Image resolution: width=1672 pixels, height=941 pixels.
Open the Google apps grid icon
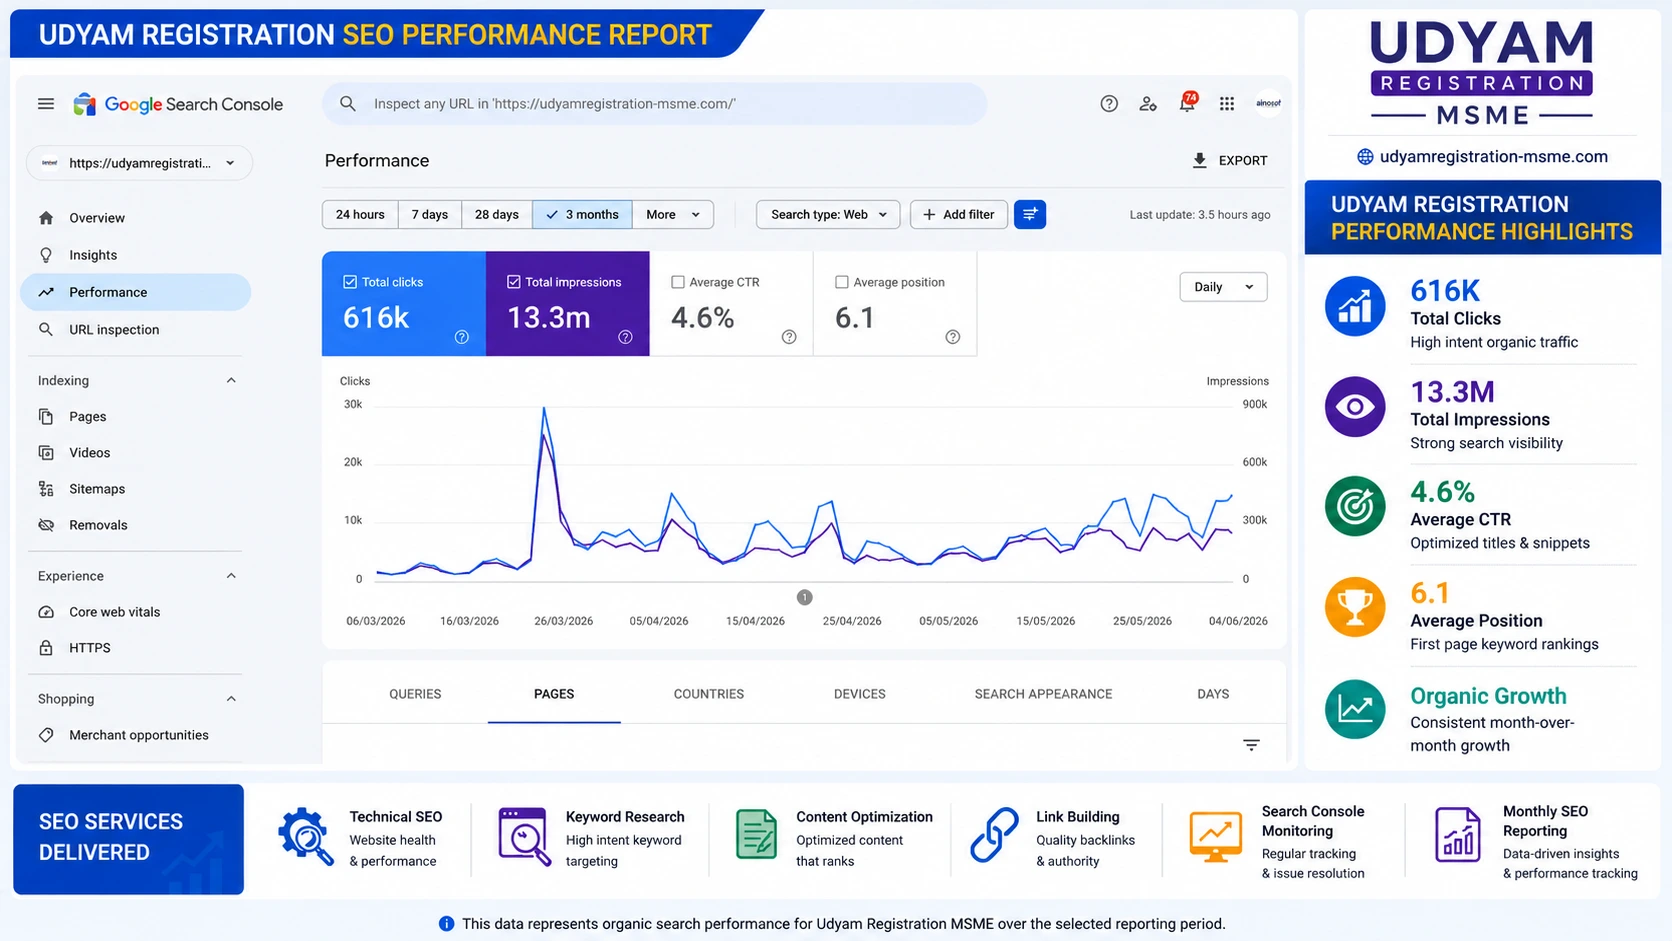[x=1227, y=104]
